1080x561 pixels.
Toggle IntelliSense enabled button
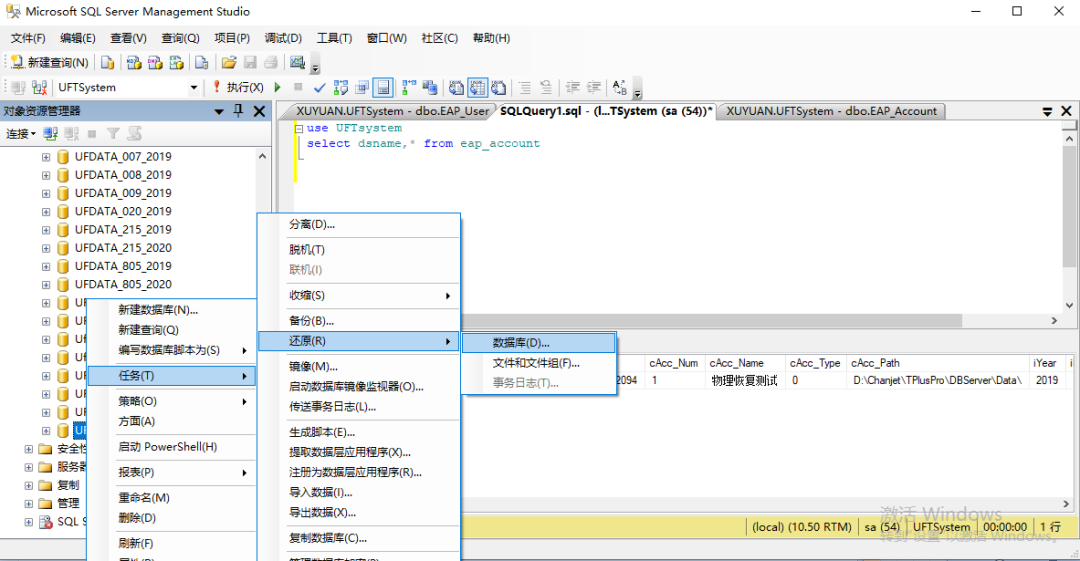pyautogui.click(x=384, y=88)
